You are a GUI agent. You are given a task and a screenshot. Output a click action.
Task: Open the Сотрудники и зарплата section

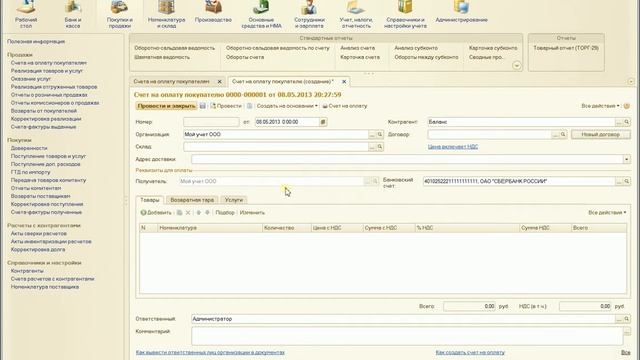309,15
